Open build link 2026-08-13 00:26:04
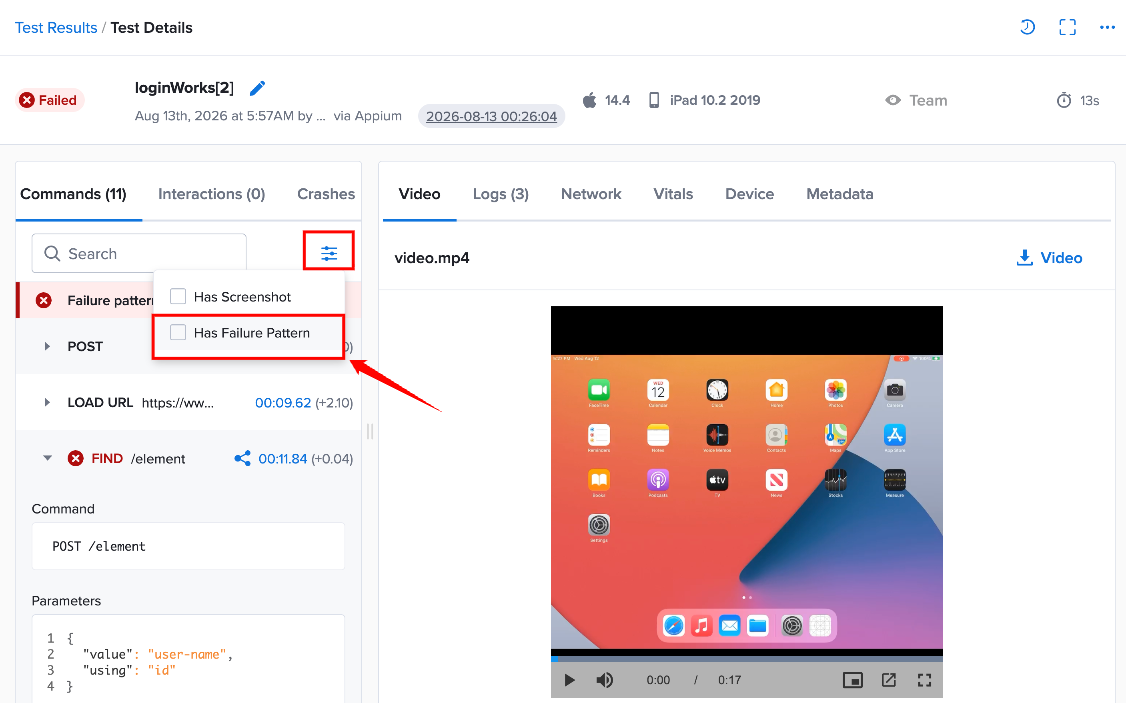This screenshot has width=1126, height=703. tap(491, 116)
